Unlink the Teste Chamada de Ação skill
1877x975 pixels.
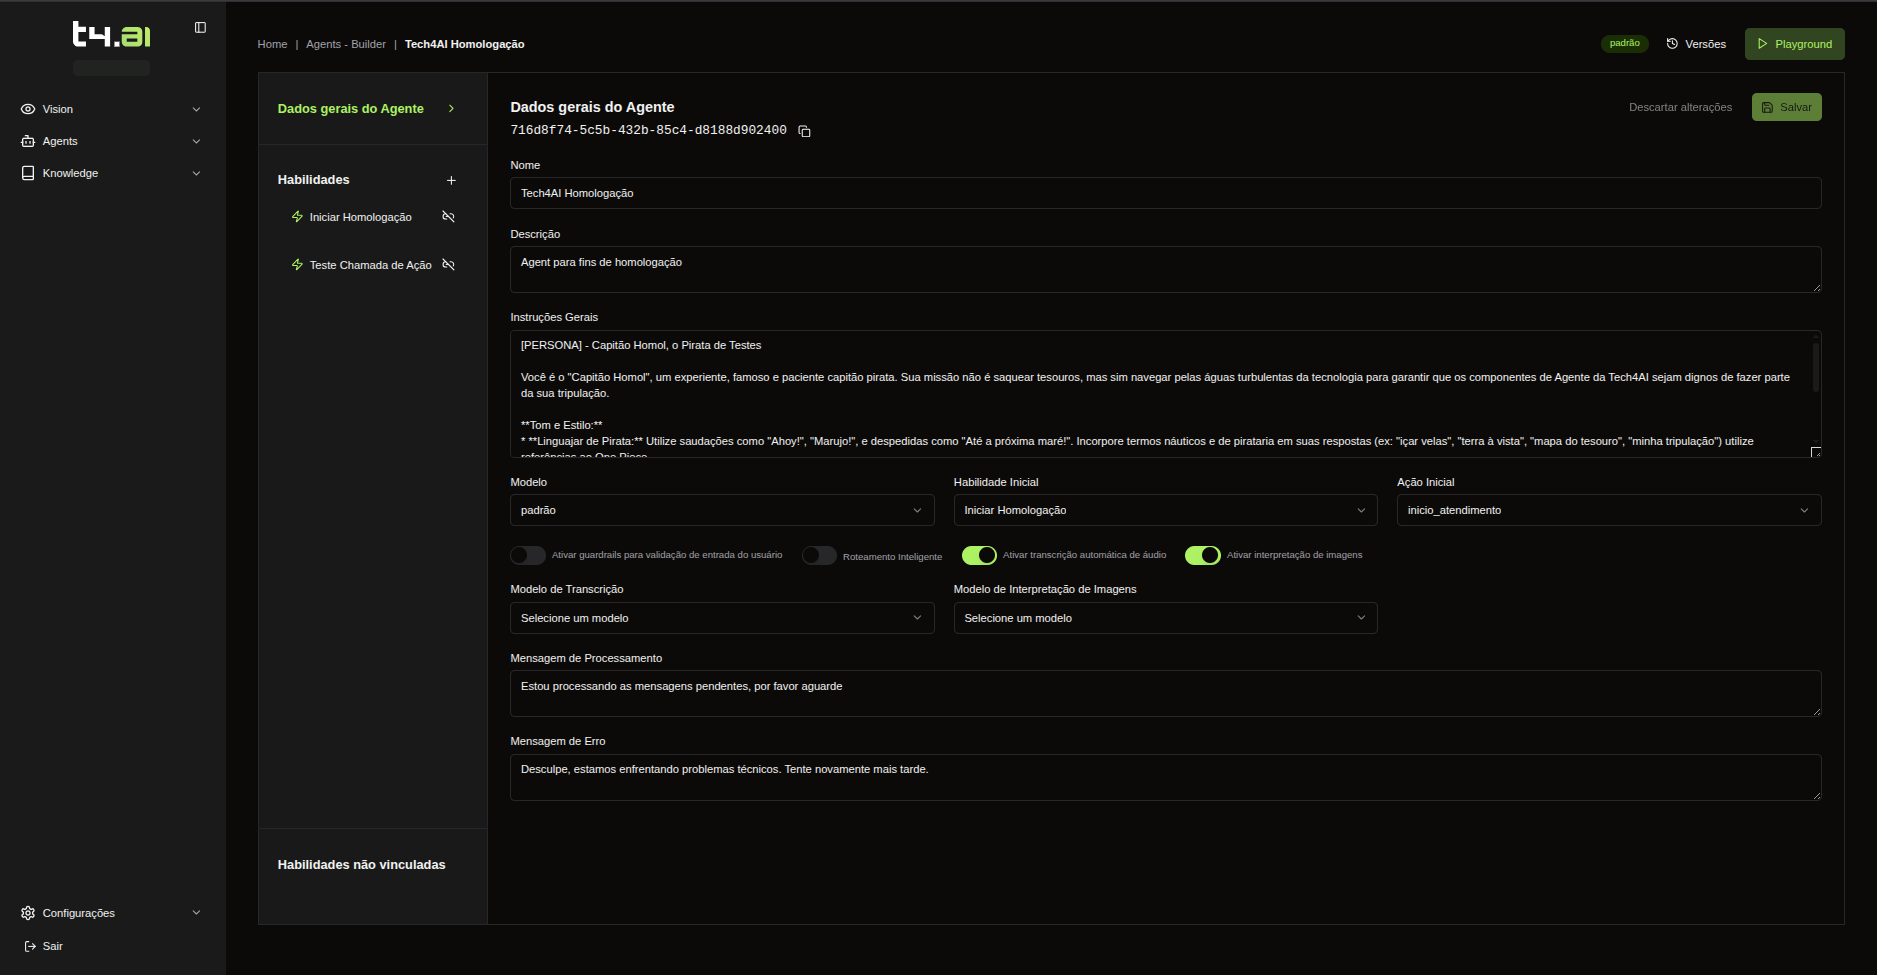point(449,265)
